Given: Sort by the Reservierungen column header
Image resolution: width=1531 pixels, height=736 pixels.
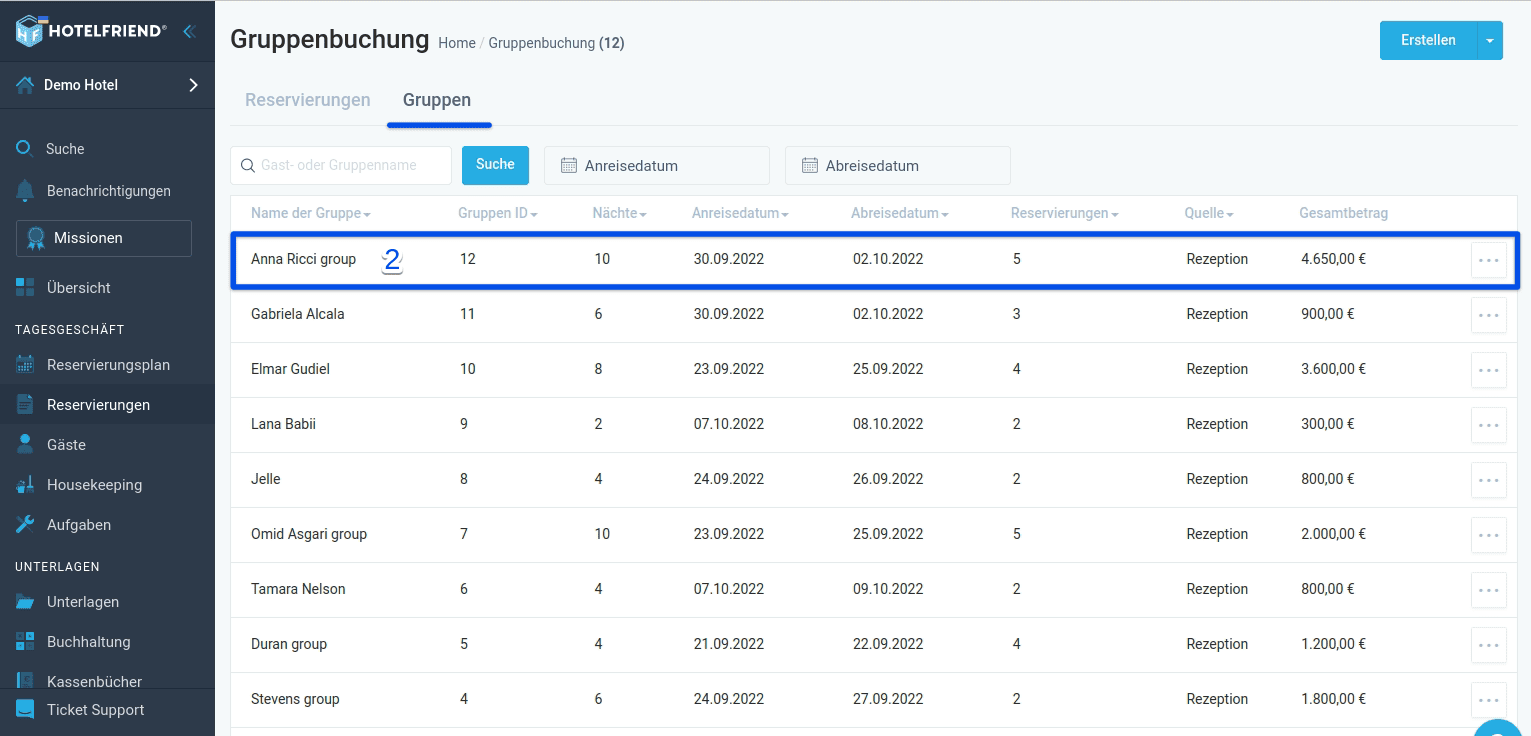Looking at the screenshot, I should tap(1064, 213).
